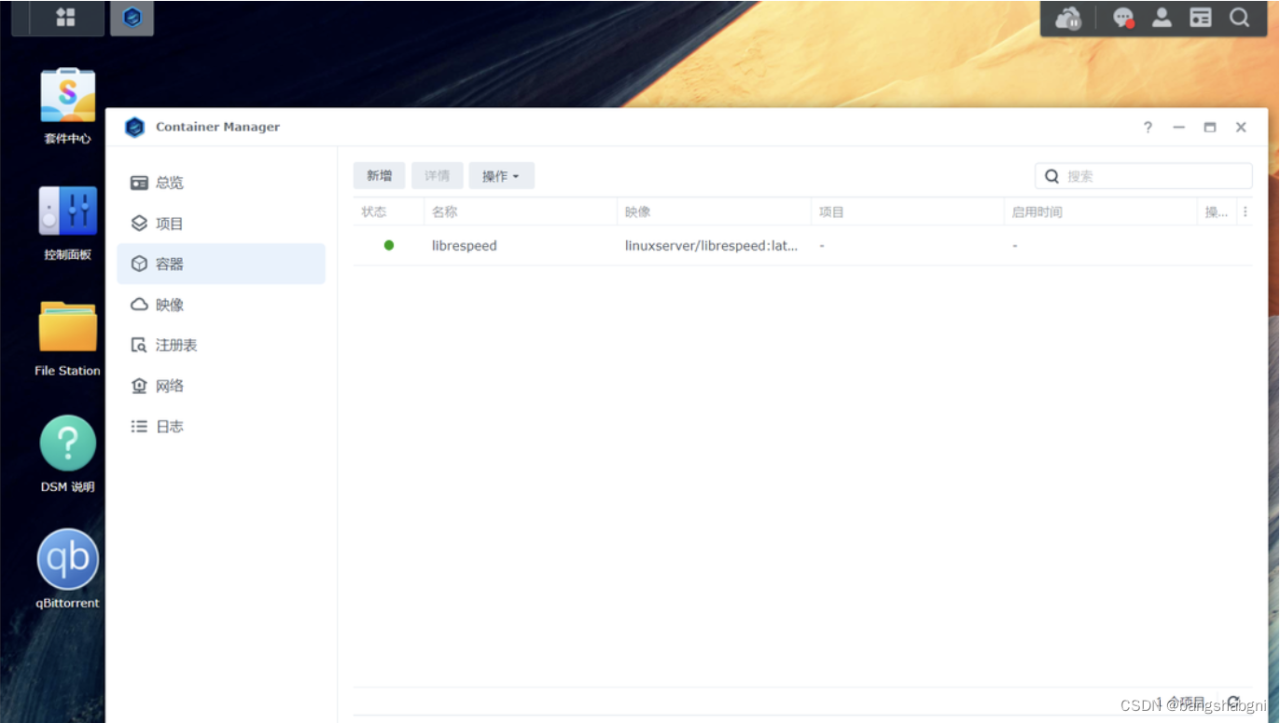Open Log (日志) in sidebar

point(221,426)
